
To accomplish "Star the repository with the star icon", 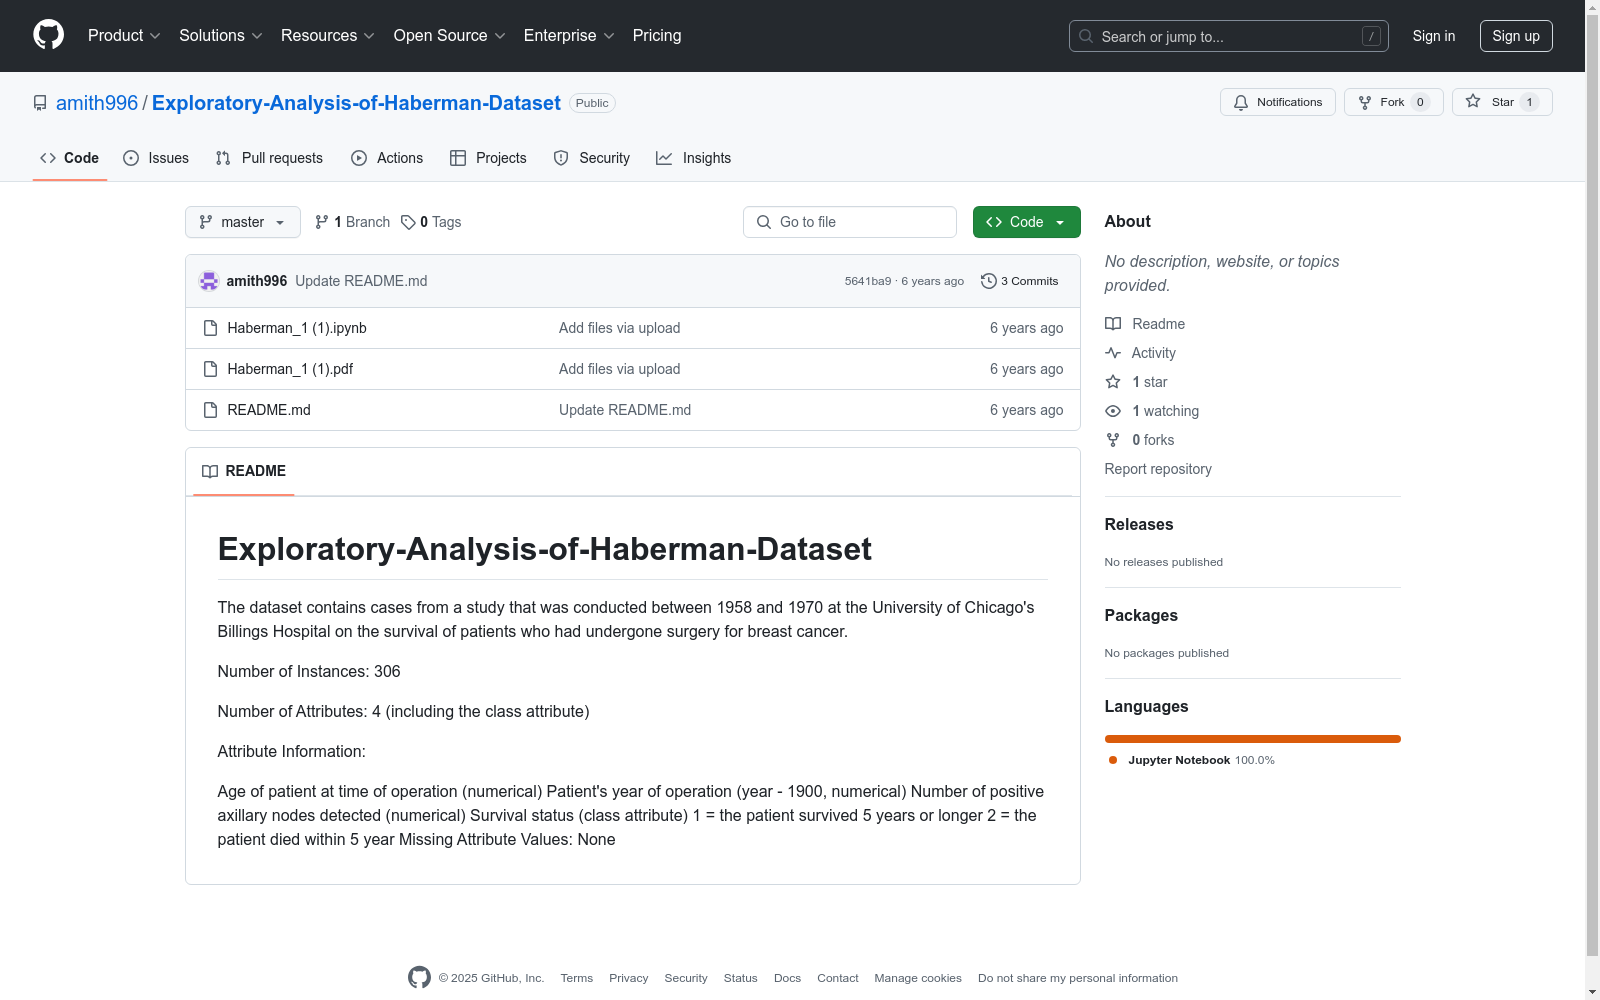I will coord(1473,101).
